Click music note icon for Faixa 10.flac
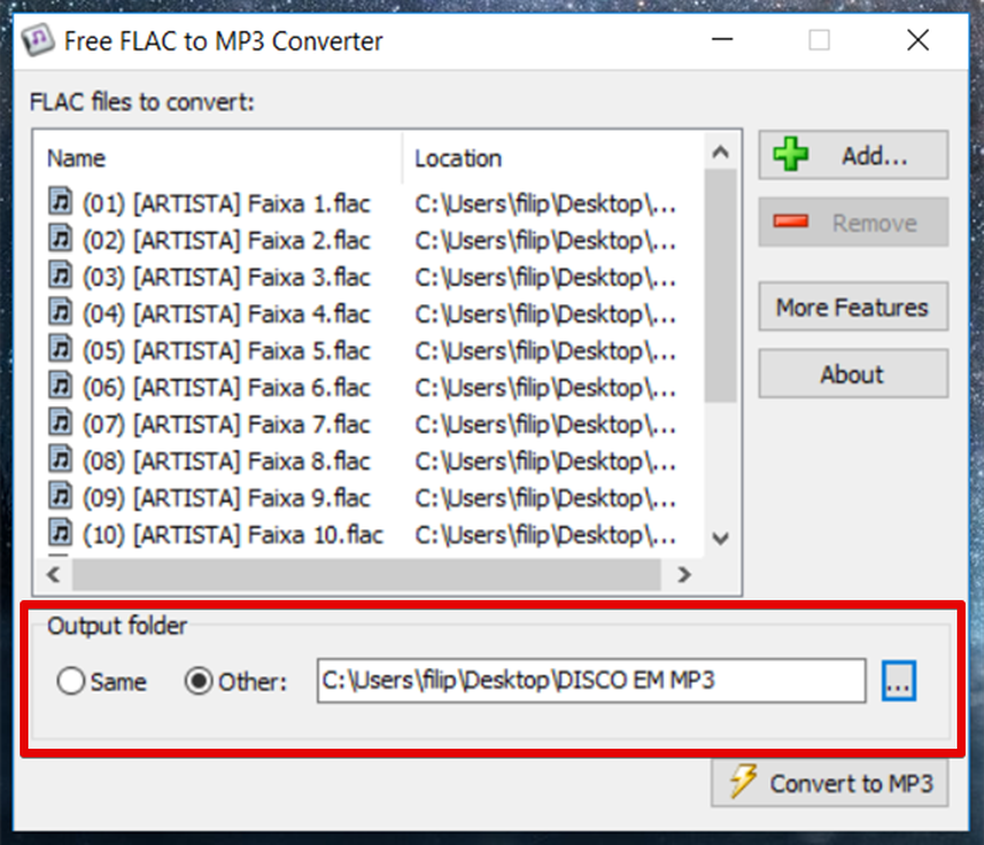Image resolution: width=984 pixels, height=845 pixels. click(x=60, y=533)
